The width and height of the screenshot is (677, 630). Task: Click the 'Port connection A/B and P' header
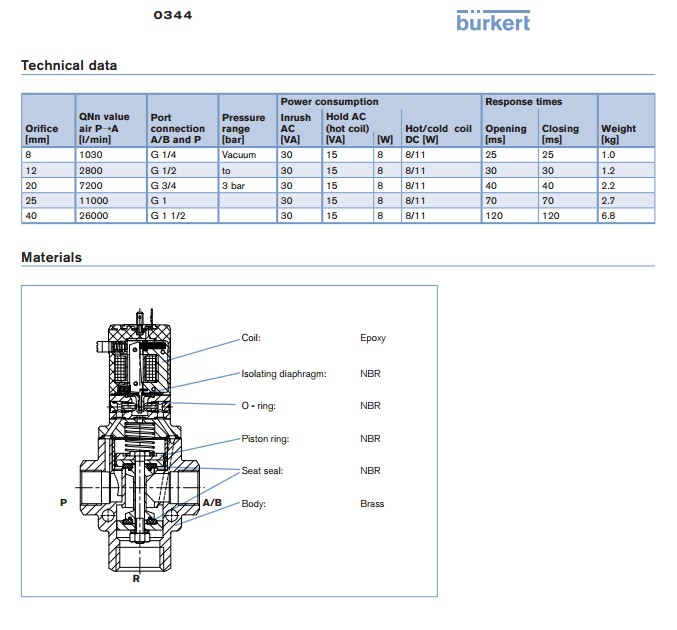coord(177,129)
